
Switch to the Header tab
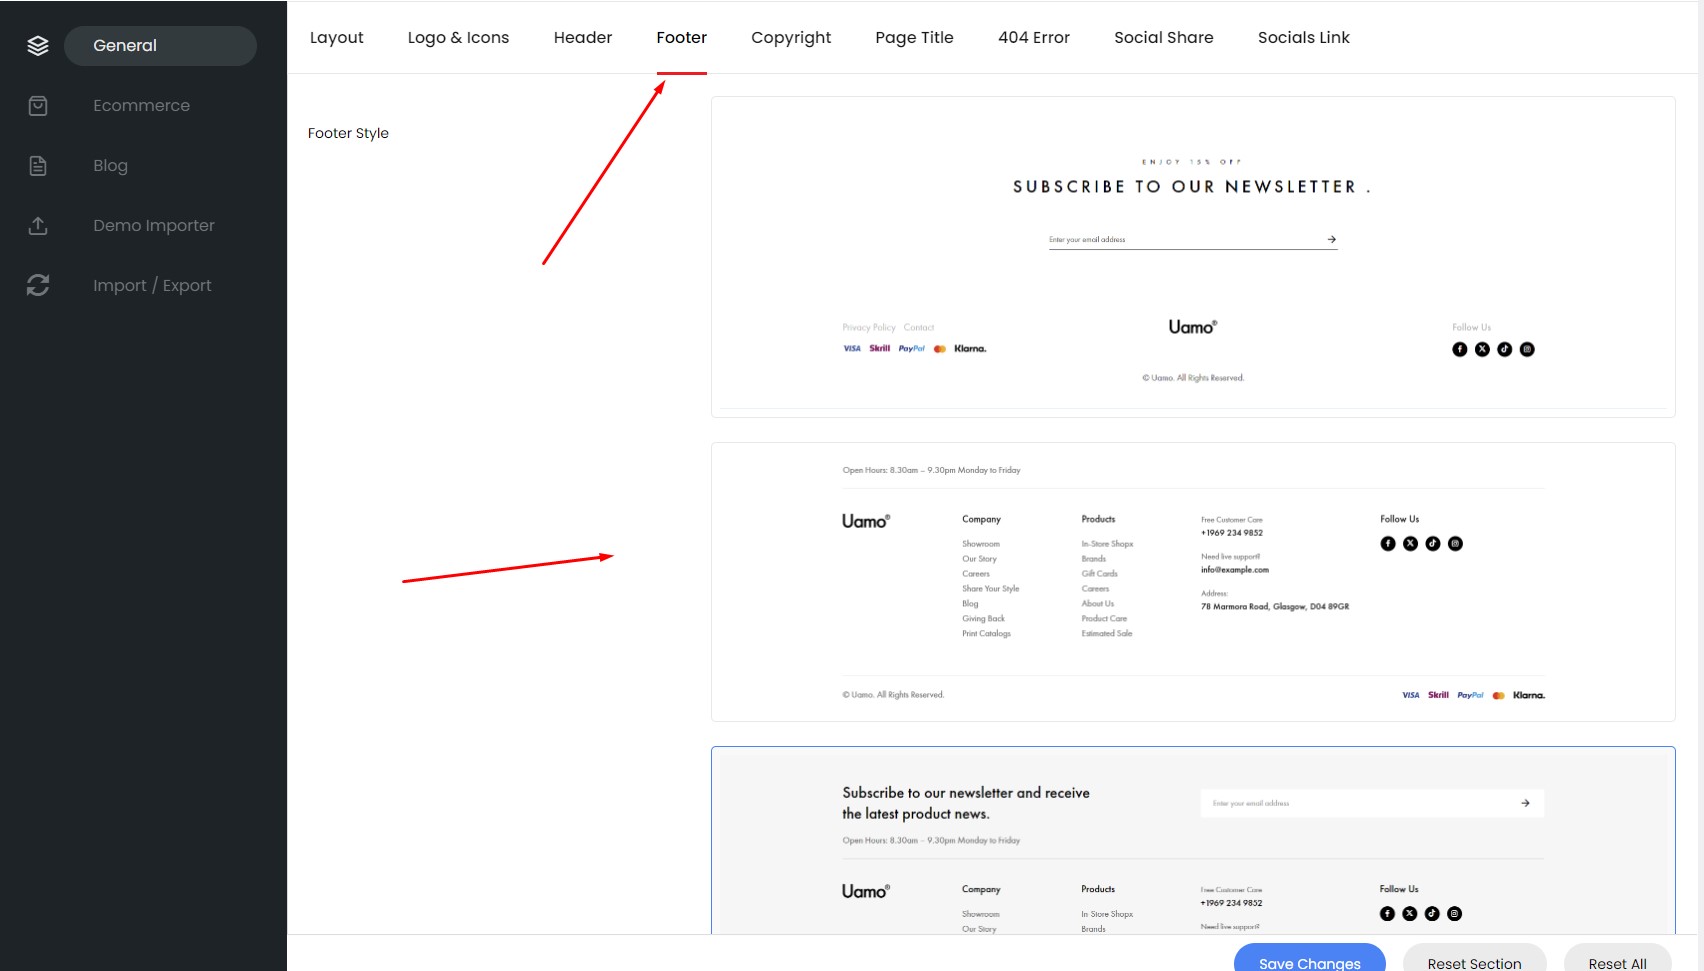click(x=583, y=38)
